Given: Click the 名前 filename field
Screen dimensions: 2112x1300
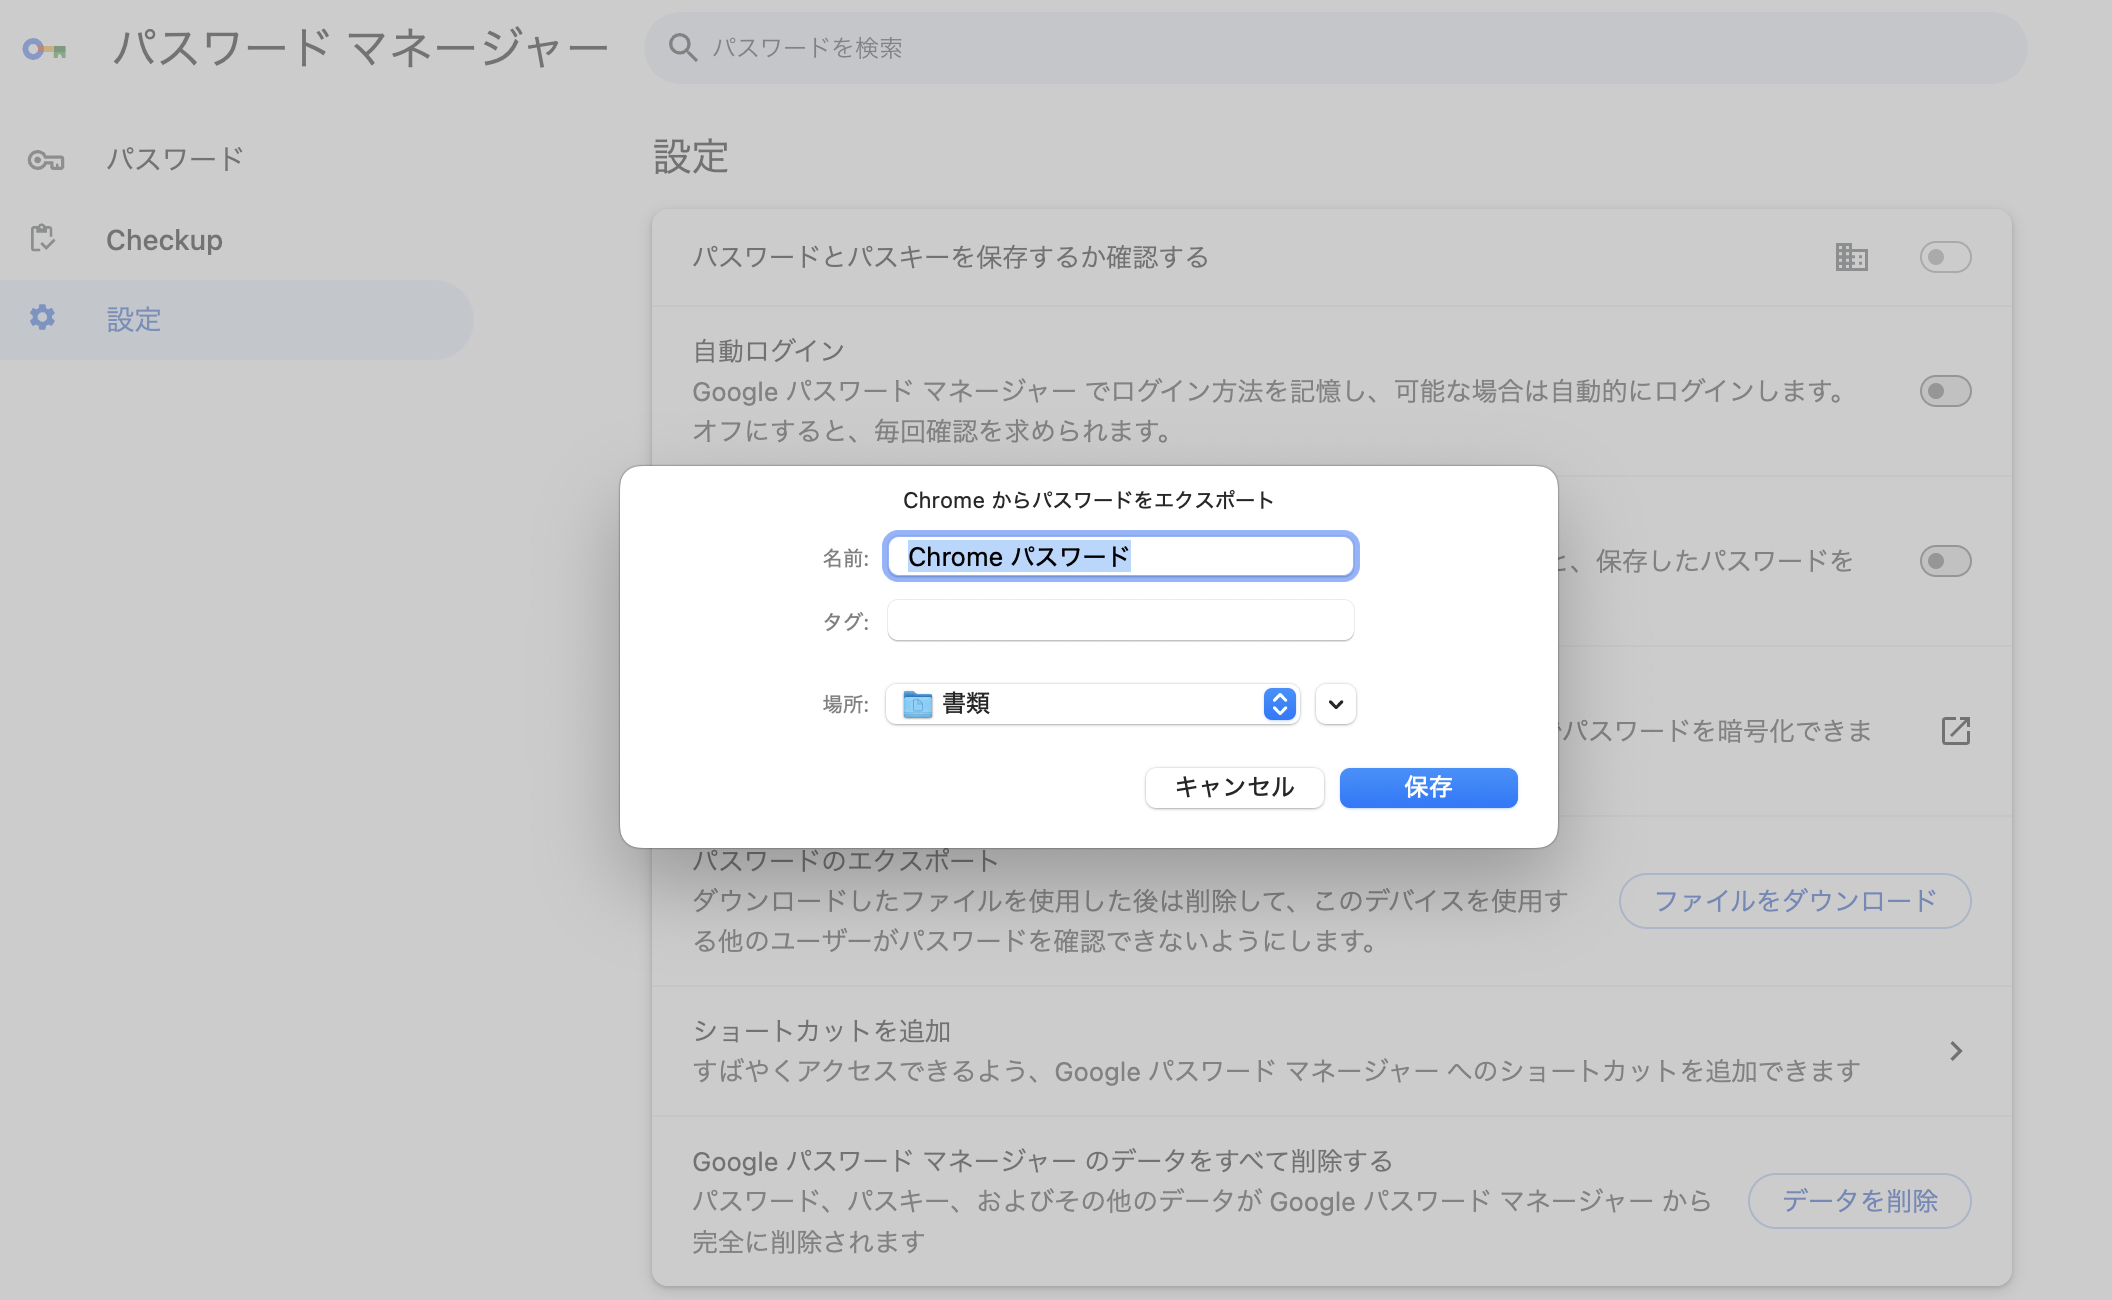Looking at the screenshot, I should [1121, 556].
